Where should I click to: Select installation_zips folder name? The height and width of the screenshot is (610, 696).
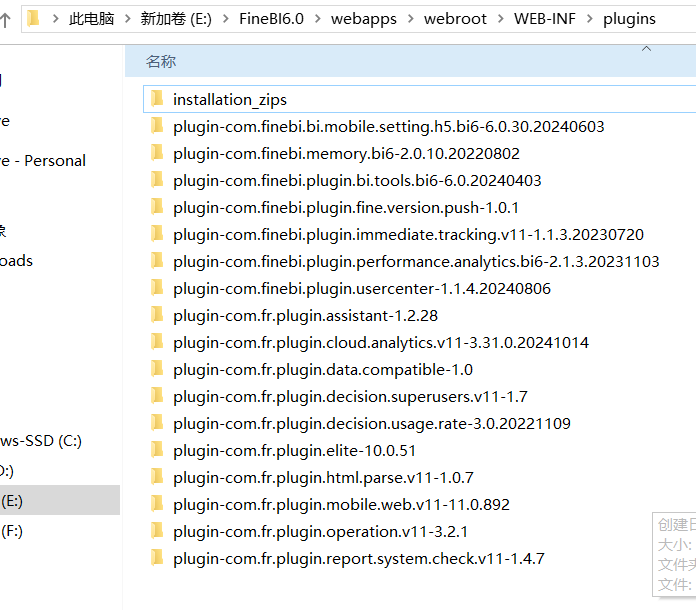(230, 99)
